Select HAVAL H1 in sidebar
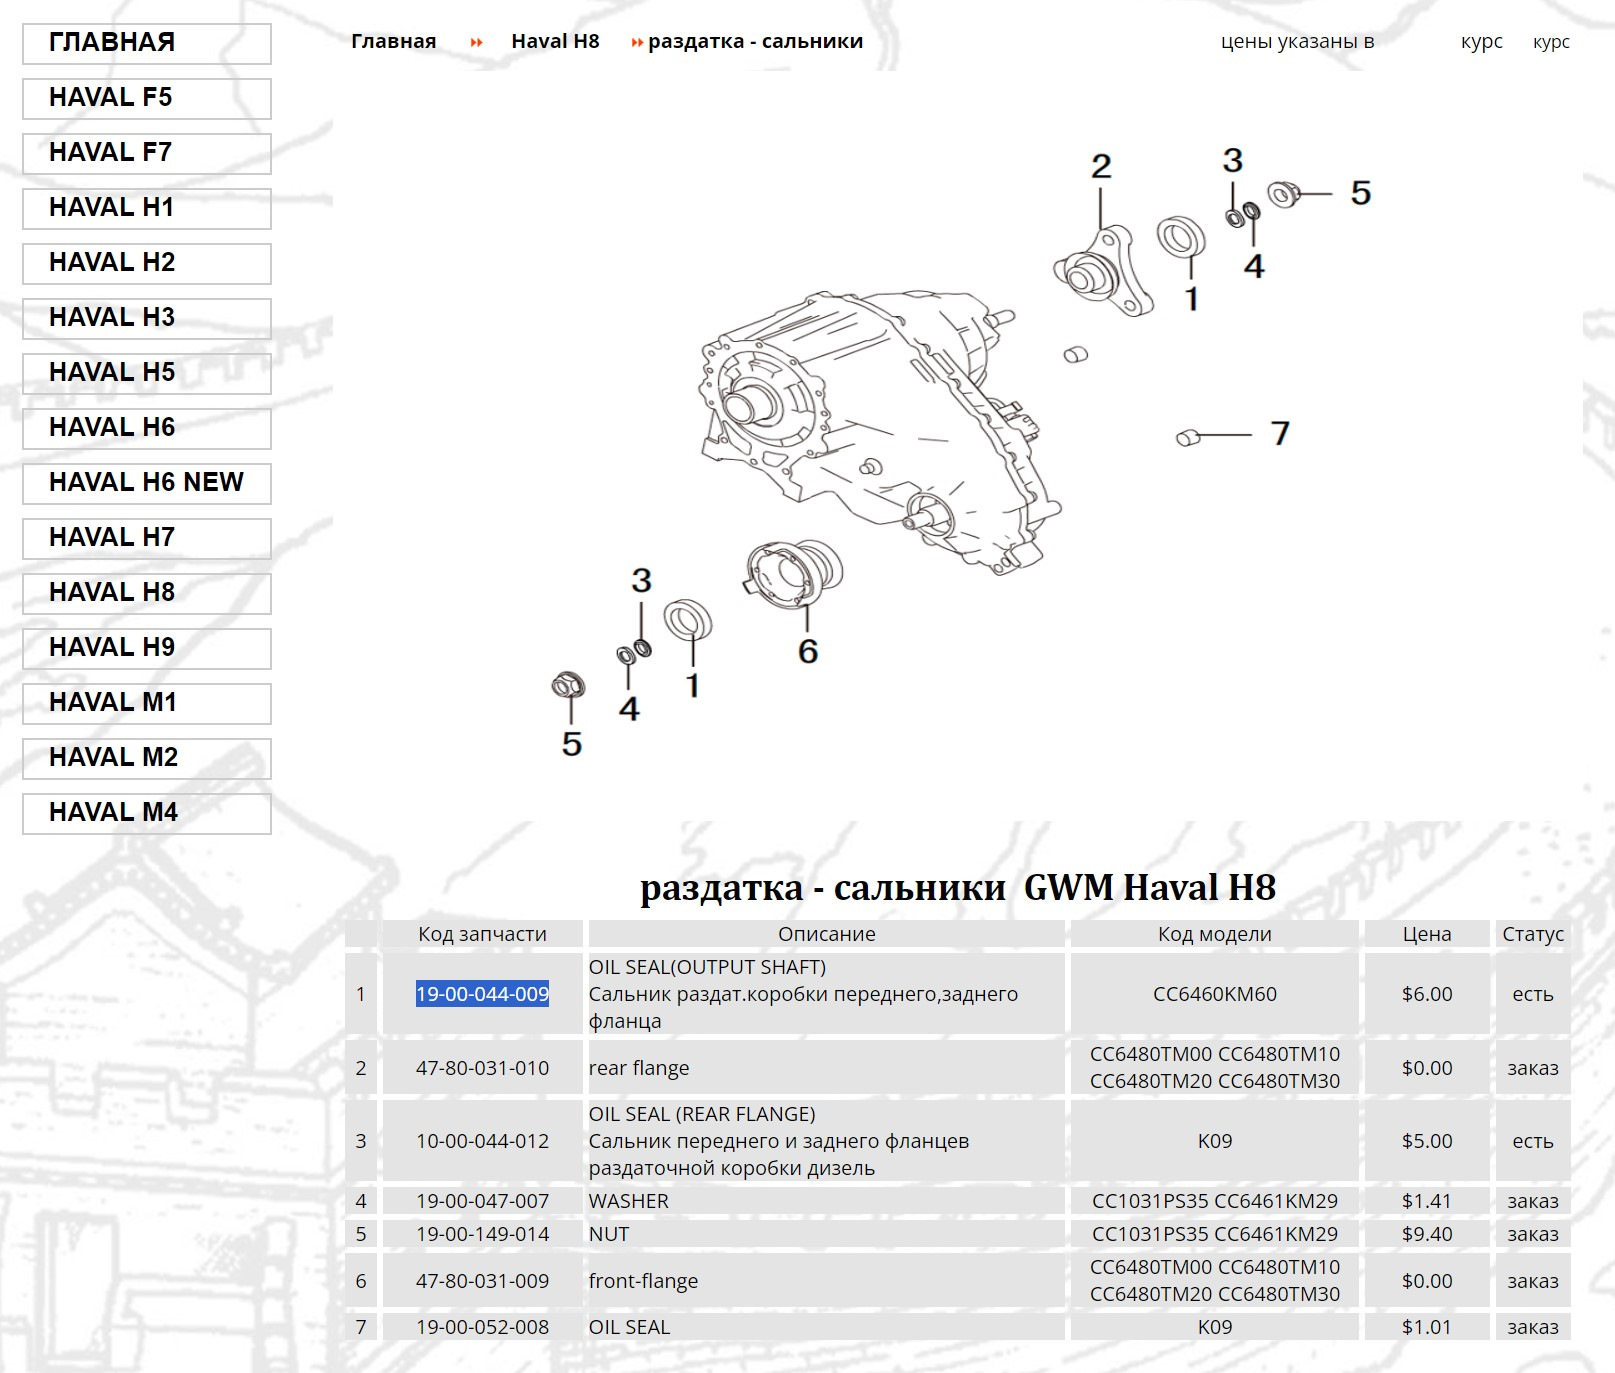1615x1373 pixels. [147, 208]
